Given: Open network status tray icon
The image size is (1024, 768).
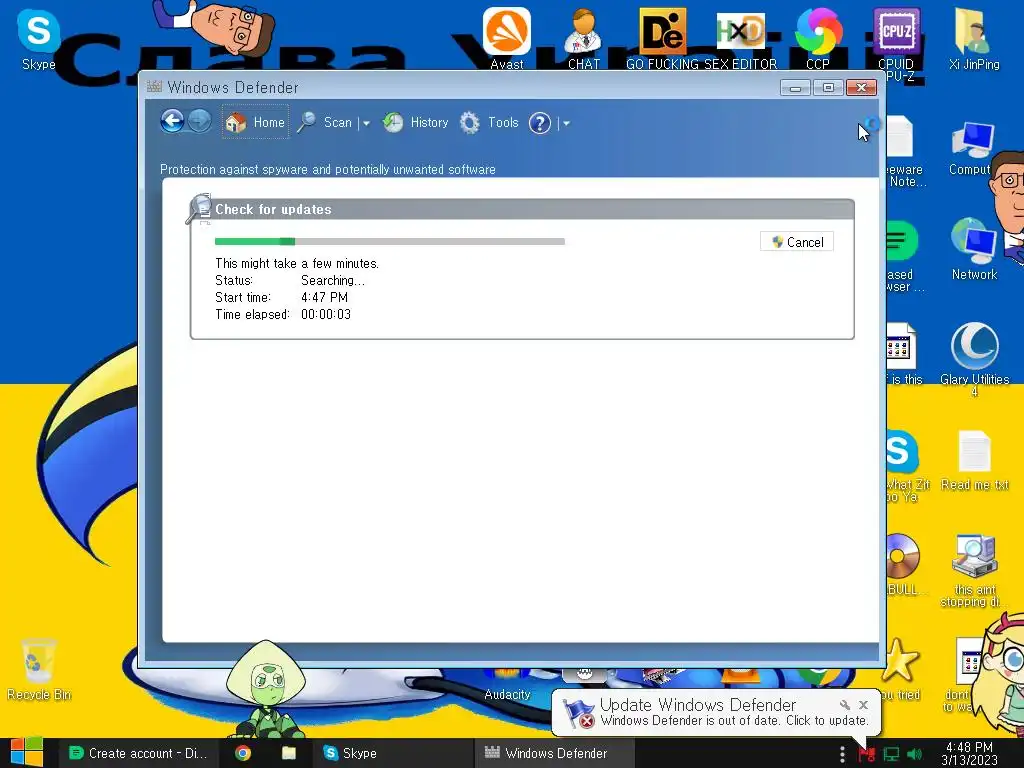Looking at the screenshot, I should point(891,754).
